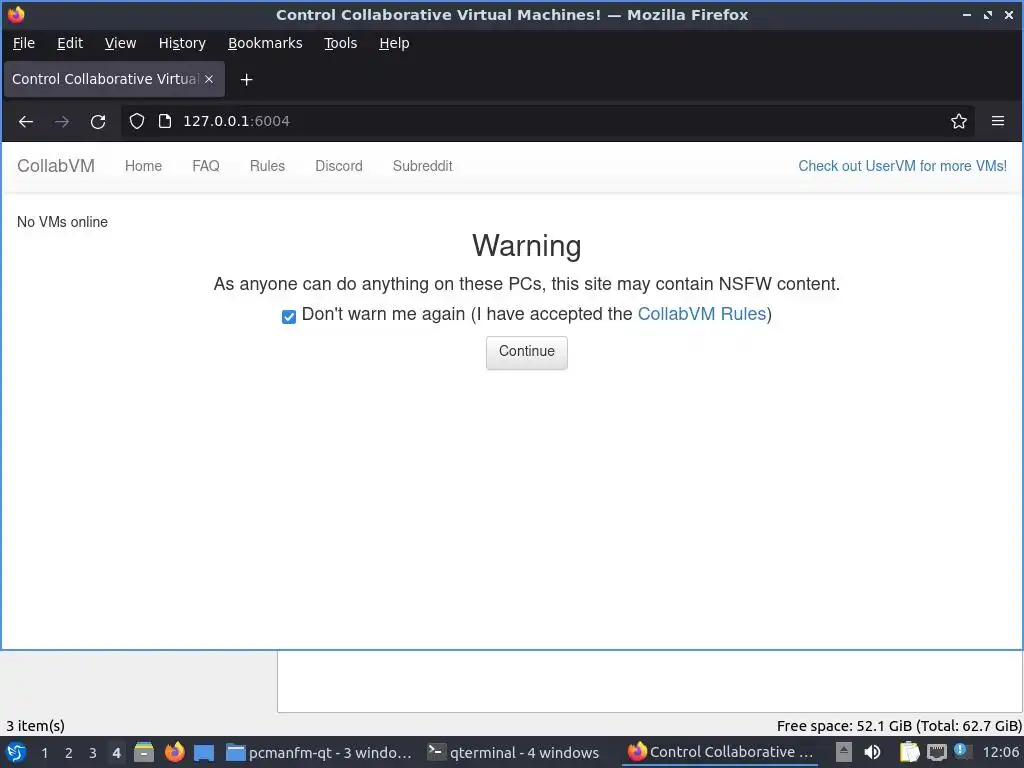
Task: Click the site information page icon
Action: coord(165,121)
